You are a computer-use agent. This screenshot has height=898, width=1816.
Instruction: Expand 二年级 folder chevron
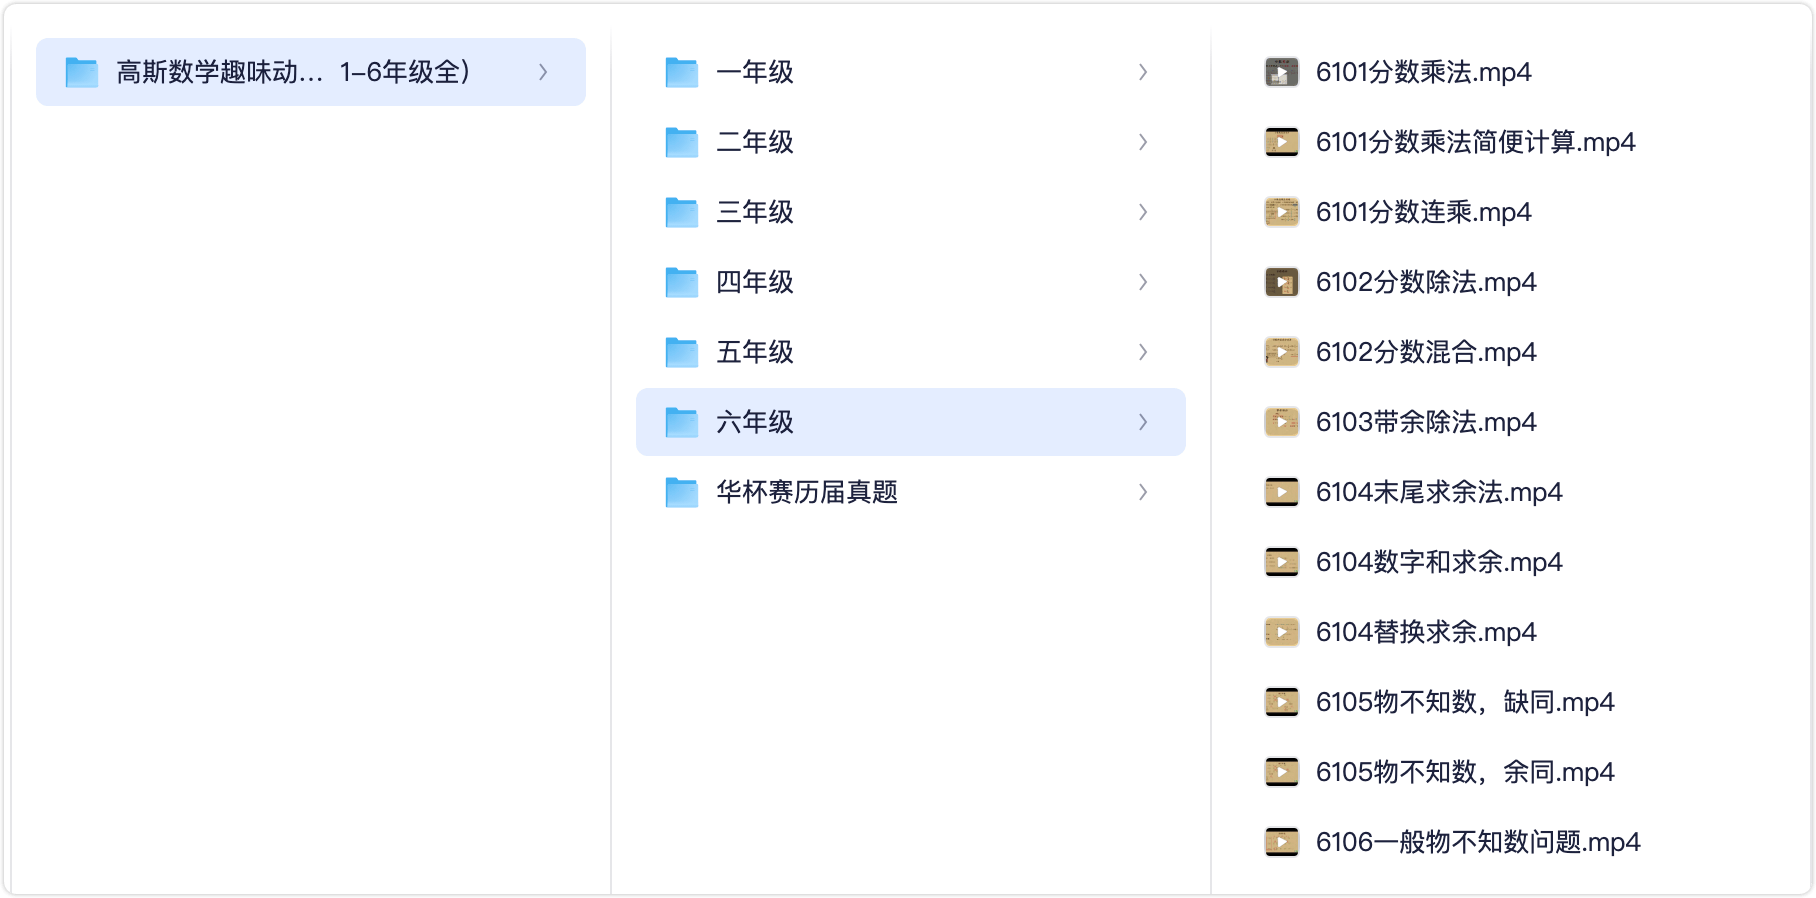(x=1143, y=142)
